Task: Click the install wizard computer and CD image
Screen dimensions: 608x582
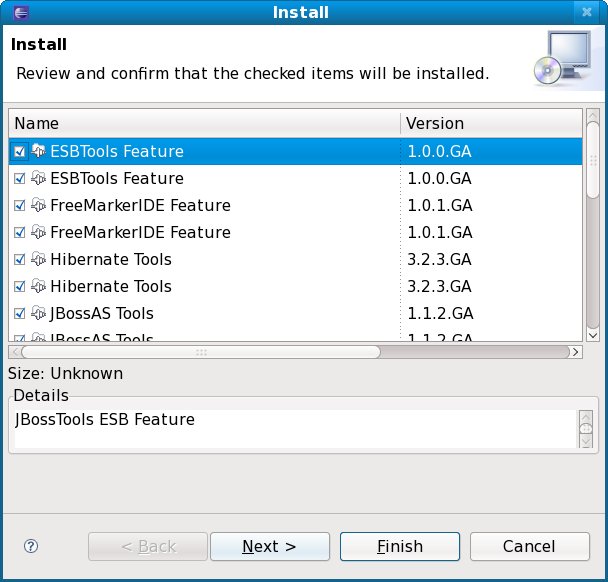Action: 568,58
